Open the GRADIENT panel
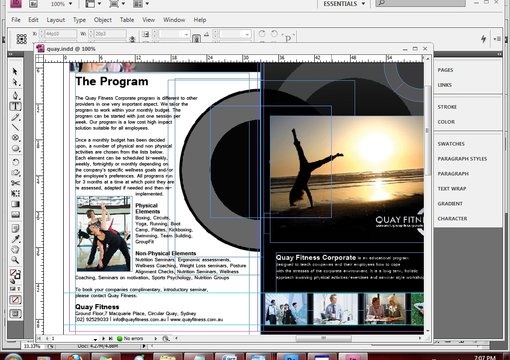The width and height of the screenshot is (510, 360). [450, 204]
